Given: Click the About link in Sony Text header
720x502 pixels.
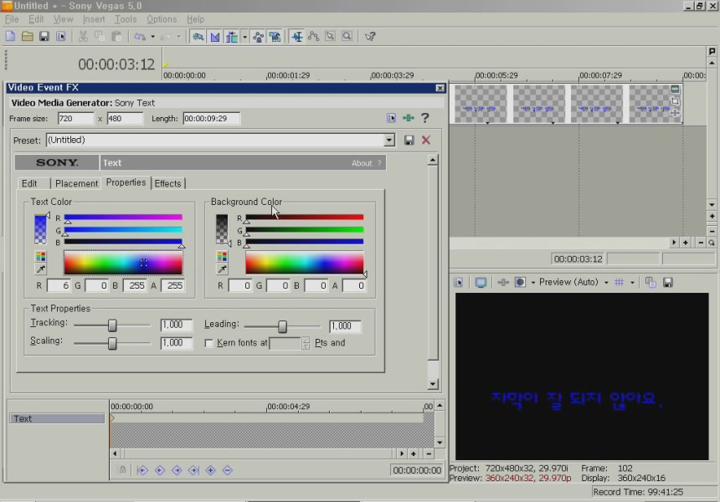Looking at the screenshot, I should (362, 163).
